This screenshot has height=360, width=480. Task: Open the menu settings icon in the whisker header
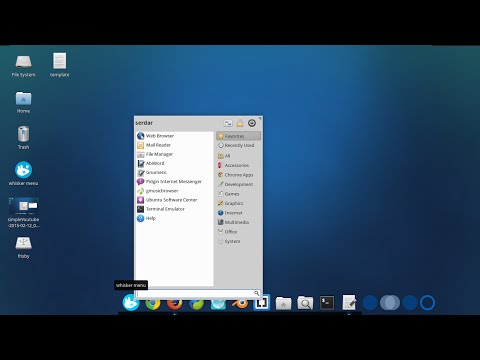tap(228, 123)
